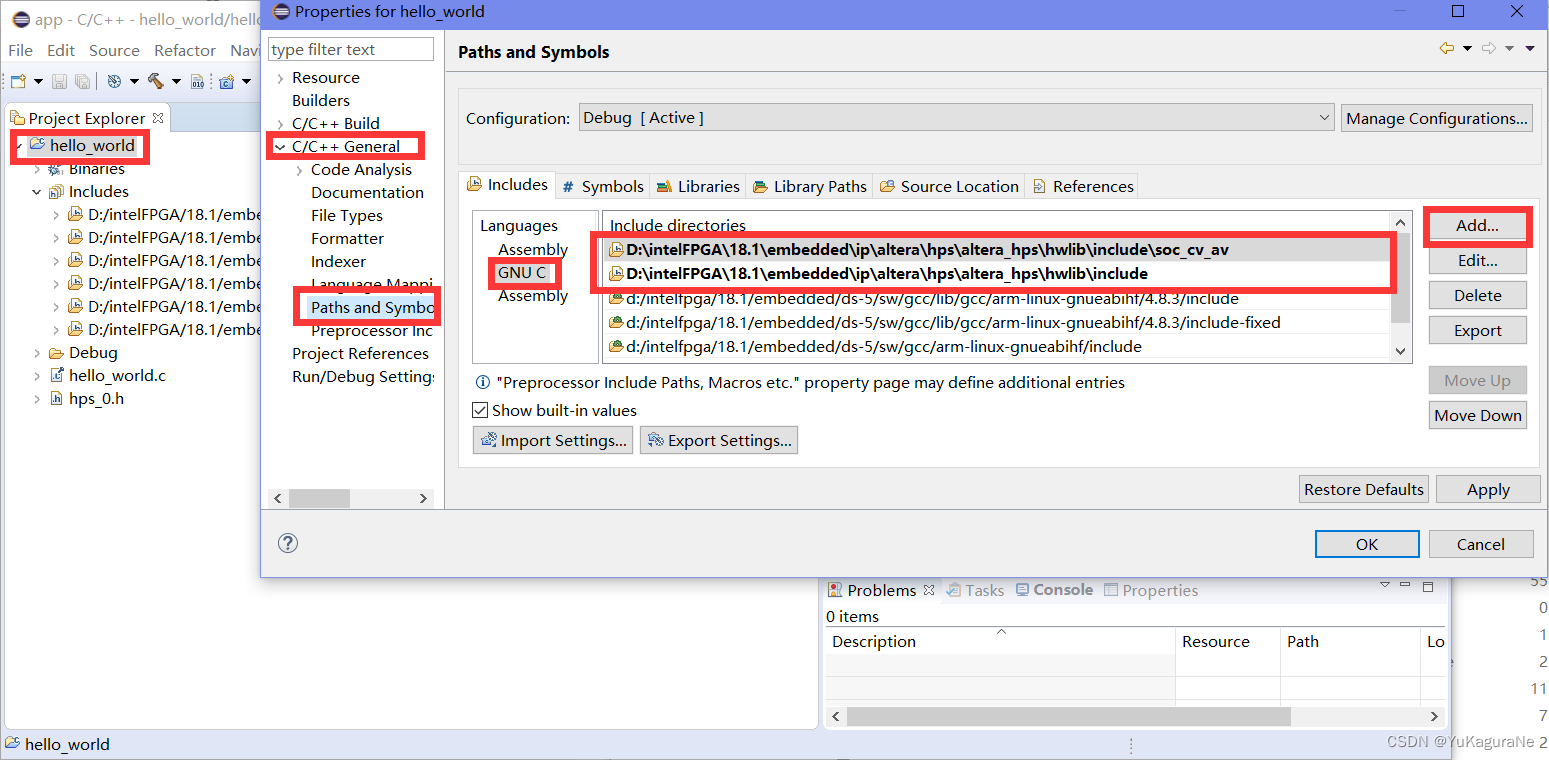Image resolution: width=1549 pixels, height=760 pixels.
Task: Click the Save toolbar icon
Action: (x=60, y=81)
